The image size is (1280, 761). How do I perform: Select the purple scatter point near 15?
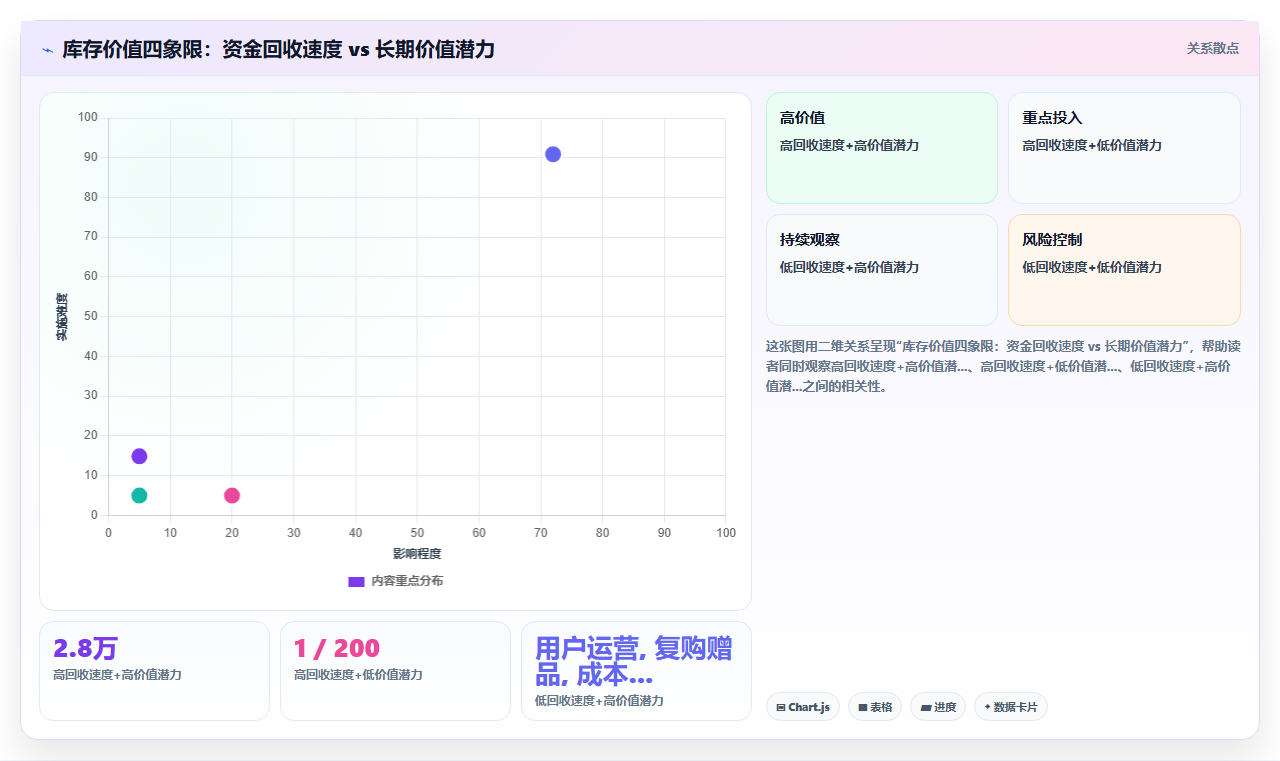(139, 456)
